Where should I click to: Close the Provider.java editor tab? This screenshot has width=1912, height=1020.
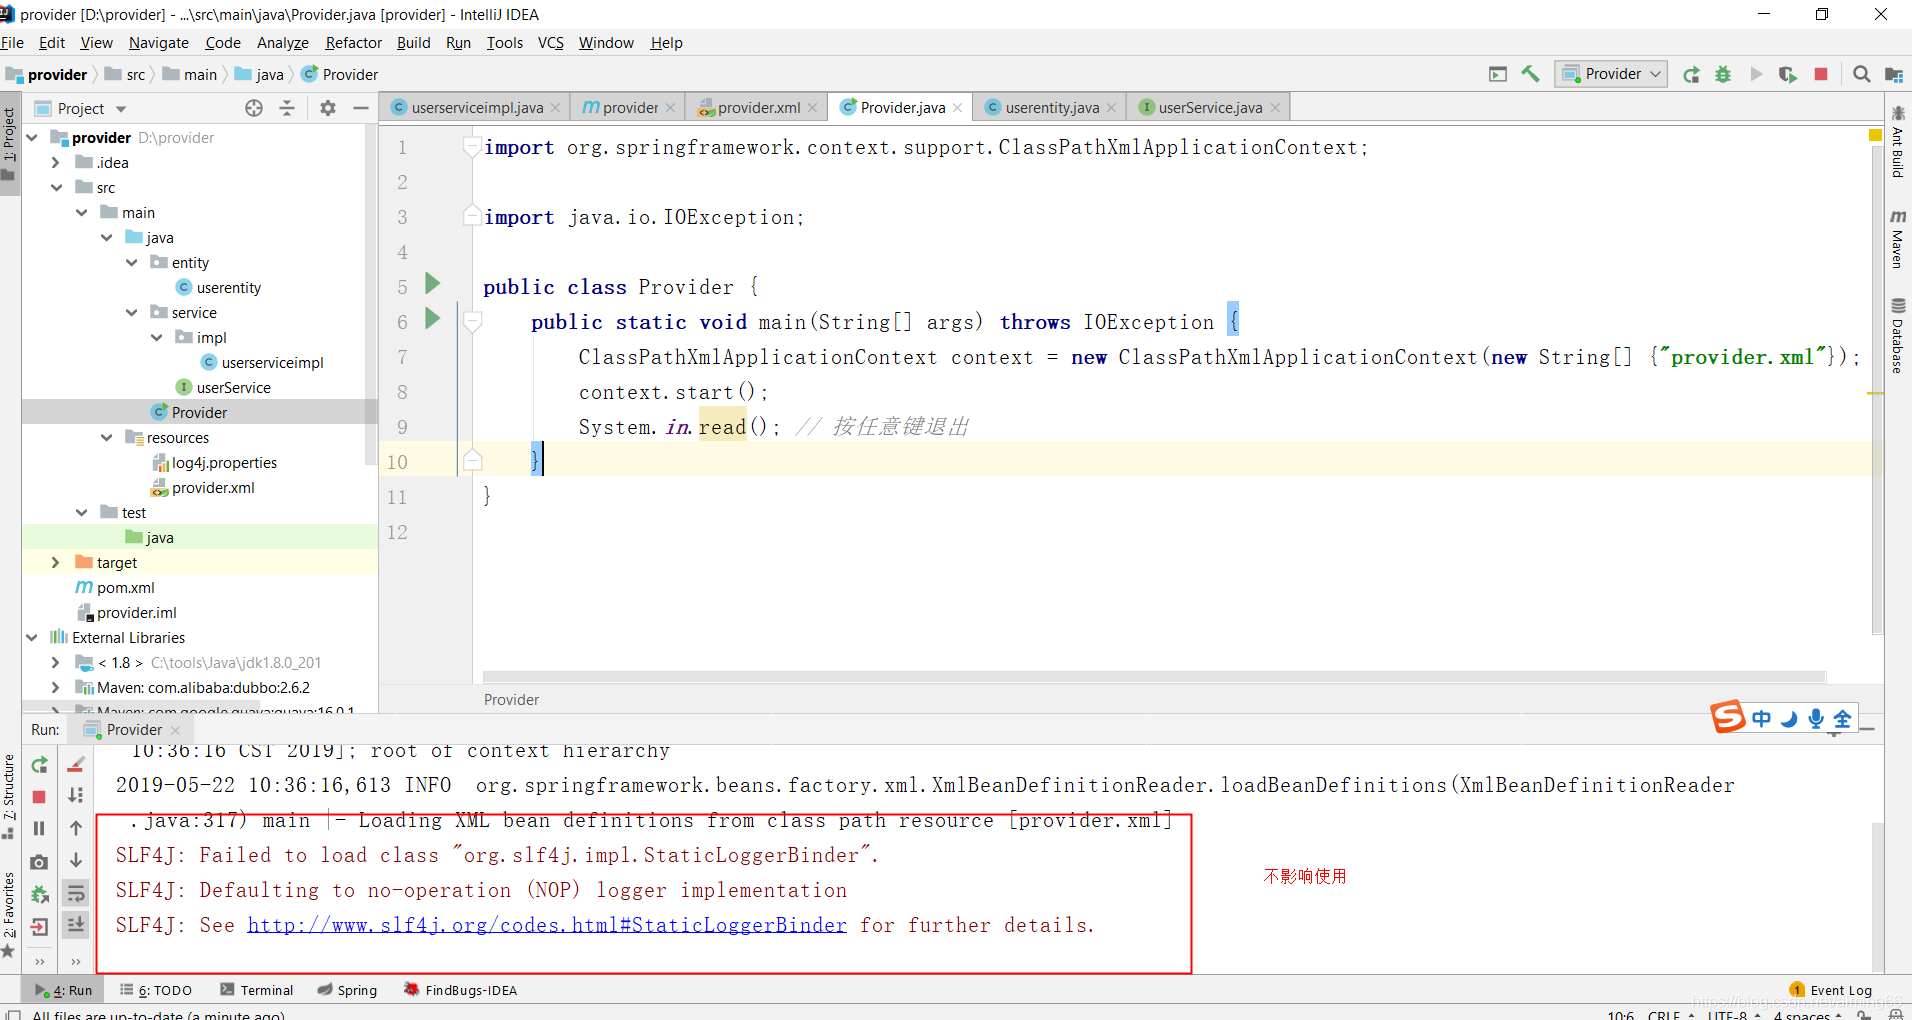(x=958, y=108)
